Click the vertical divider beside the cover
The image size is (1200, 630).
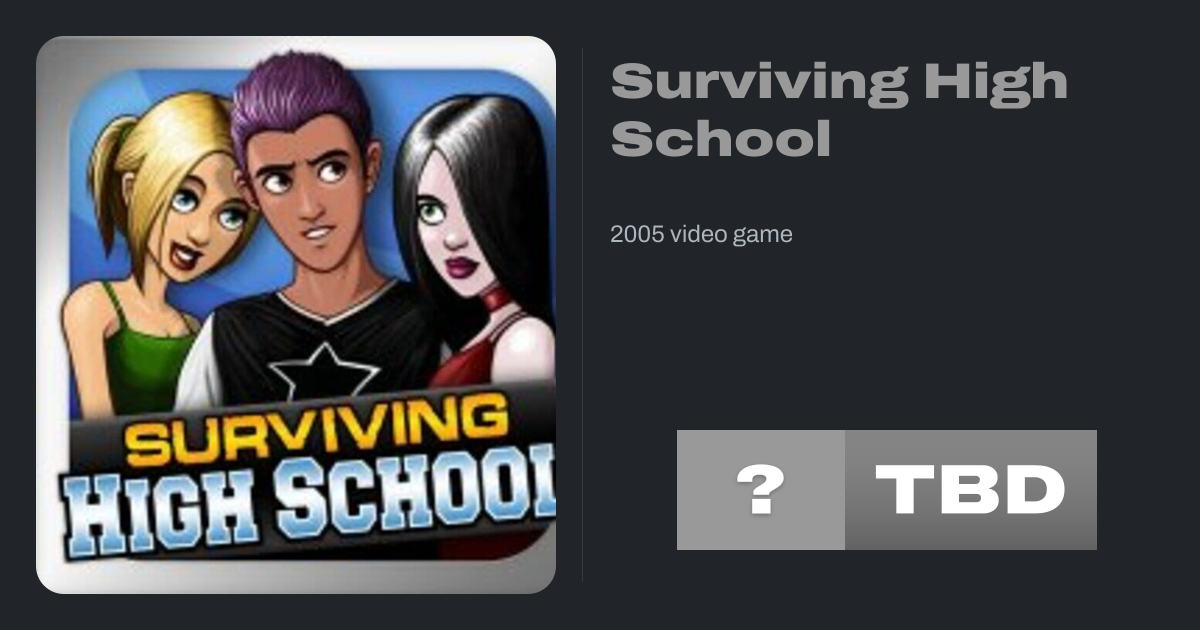point(583,314)
